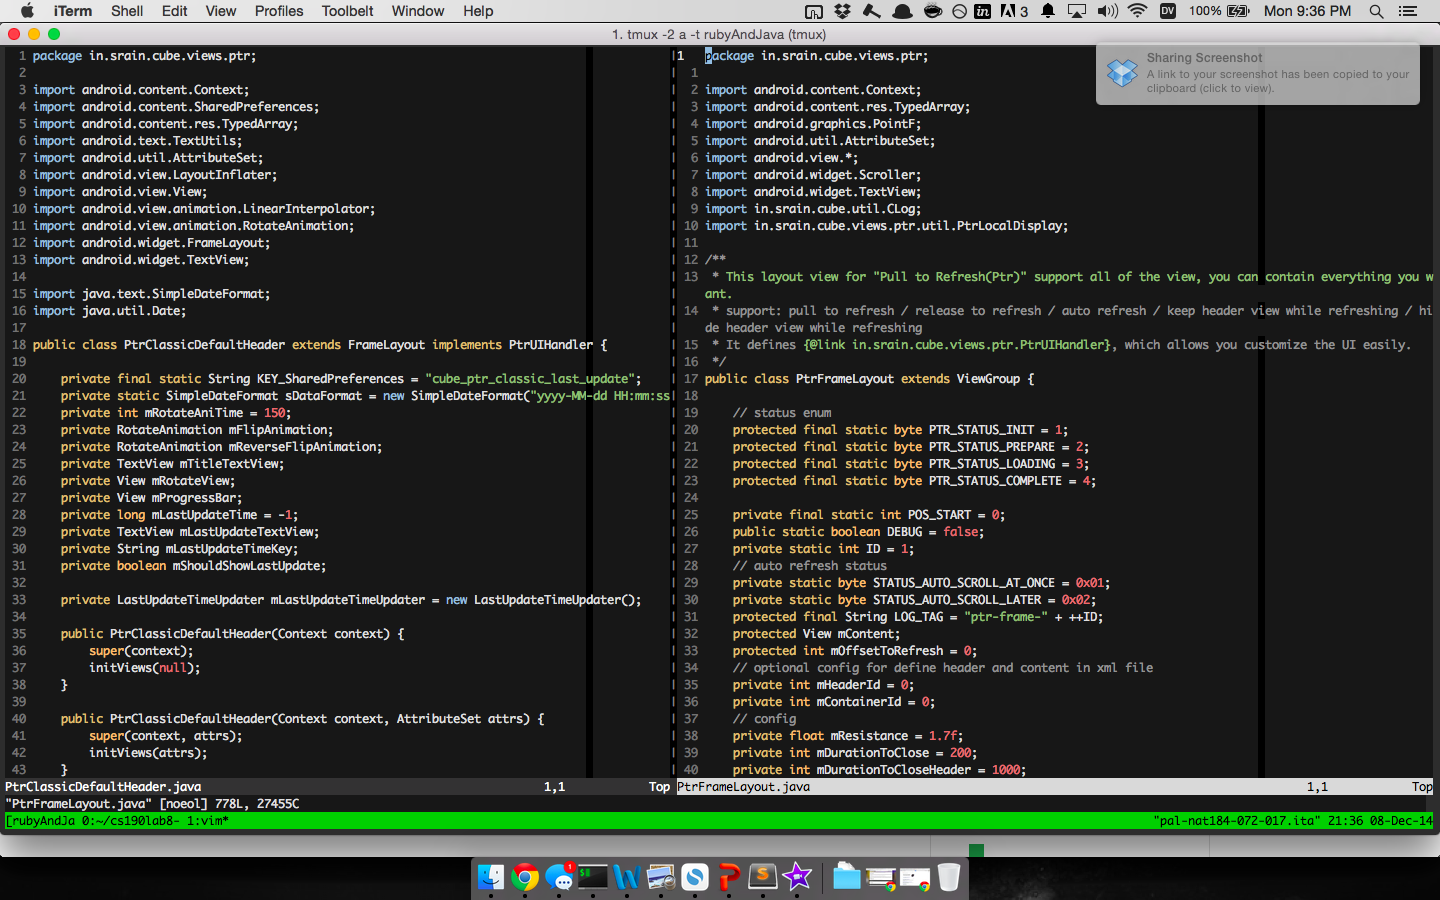Open the Shell menu
Viewport: 1440px width, 900px height.
(x=127, y=11)
